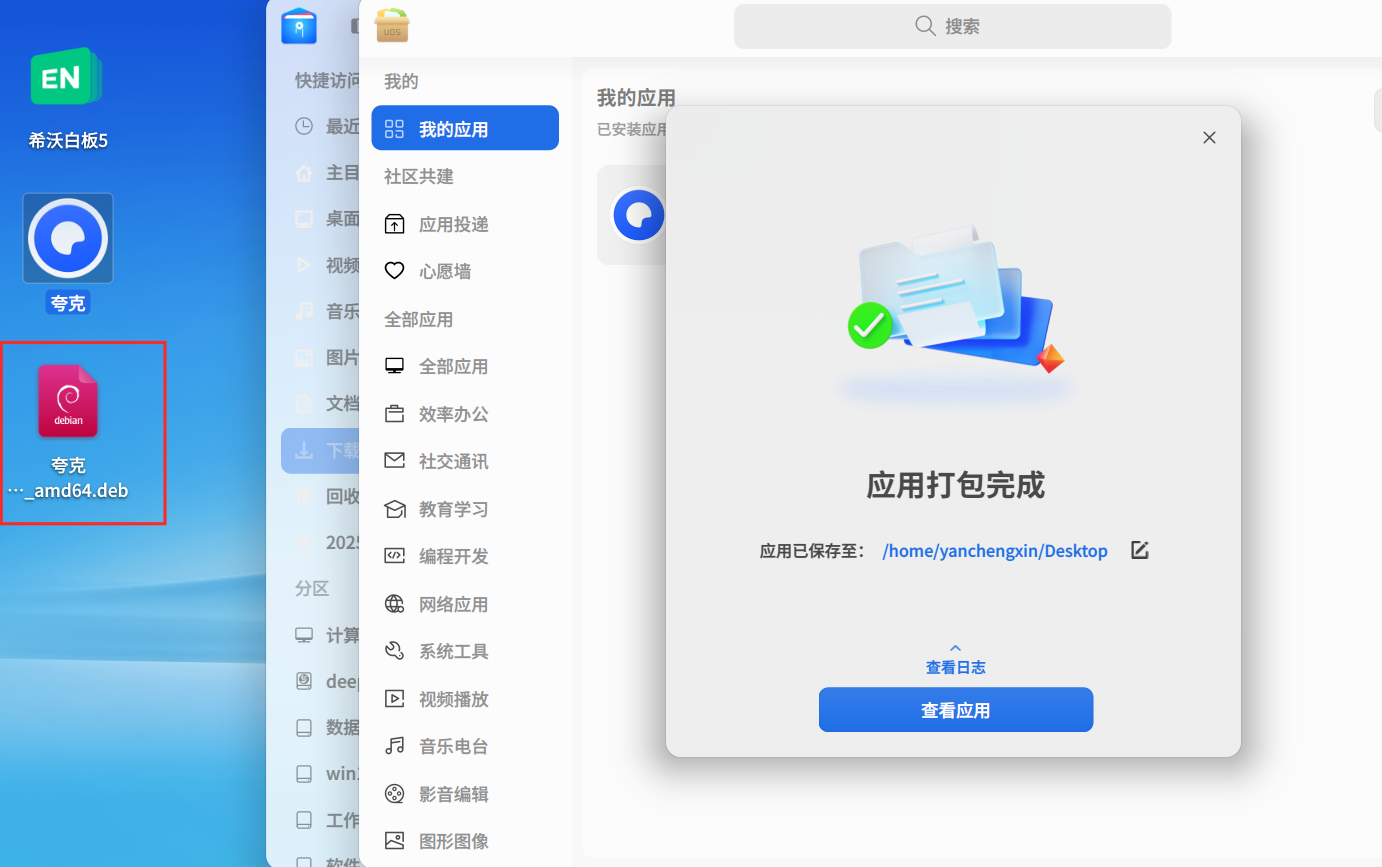Click the 快捷访问 header in file manager
The height and width of the screenshot is (867, 1382).
point(327,80)
